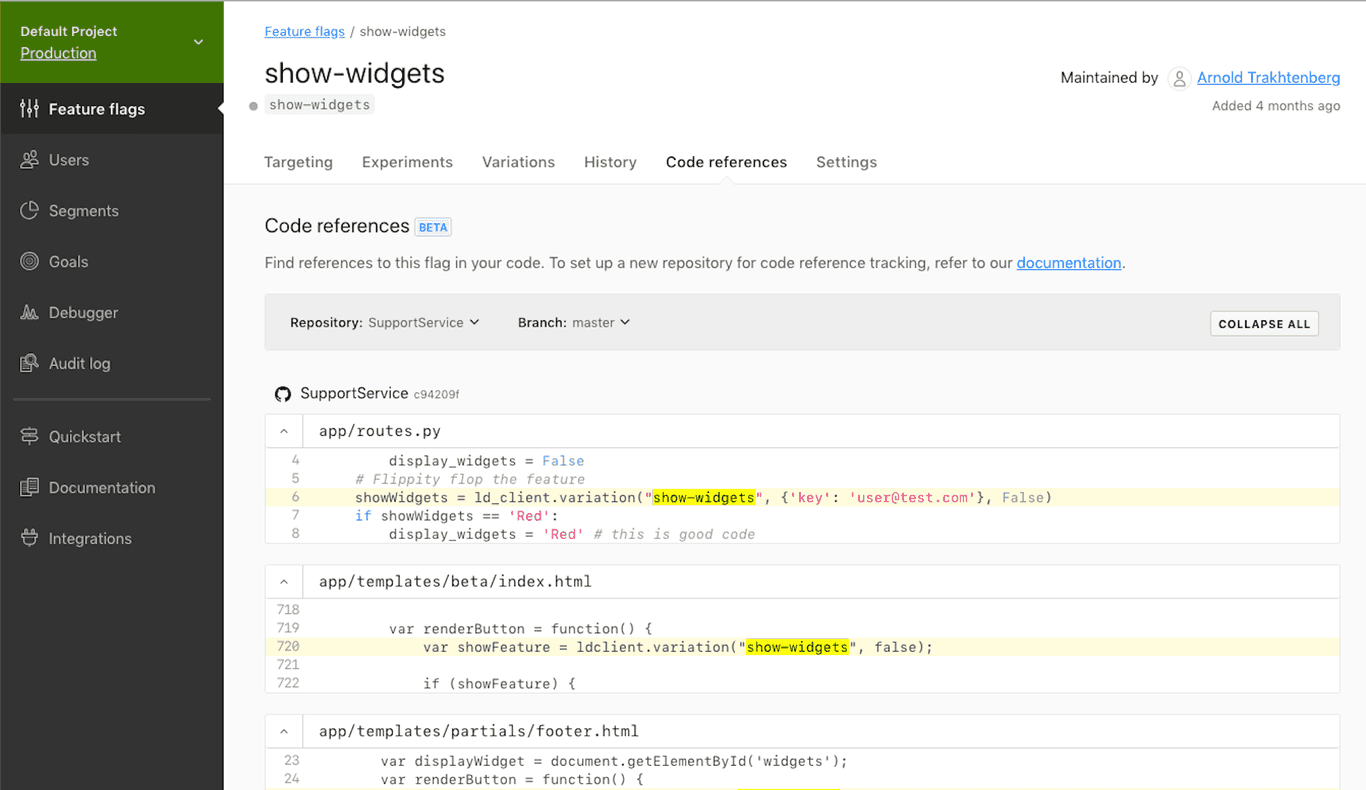The image size is (1366, 790).
Task: Open the Segments section icon
Action: pyautogui.click(x=31, y=210)
